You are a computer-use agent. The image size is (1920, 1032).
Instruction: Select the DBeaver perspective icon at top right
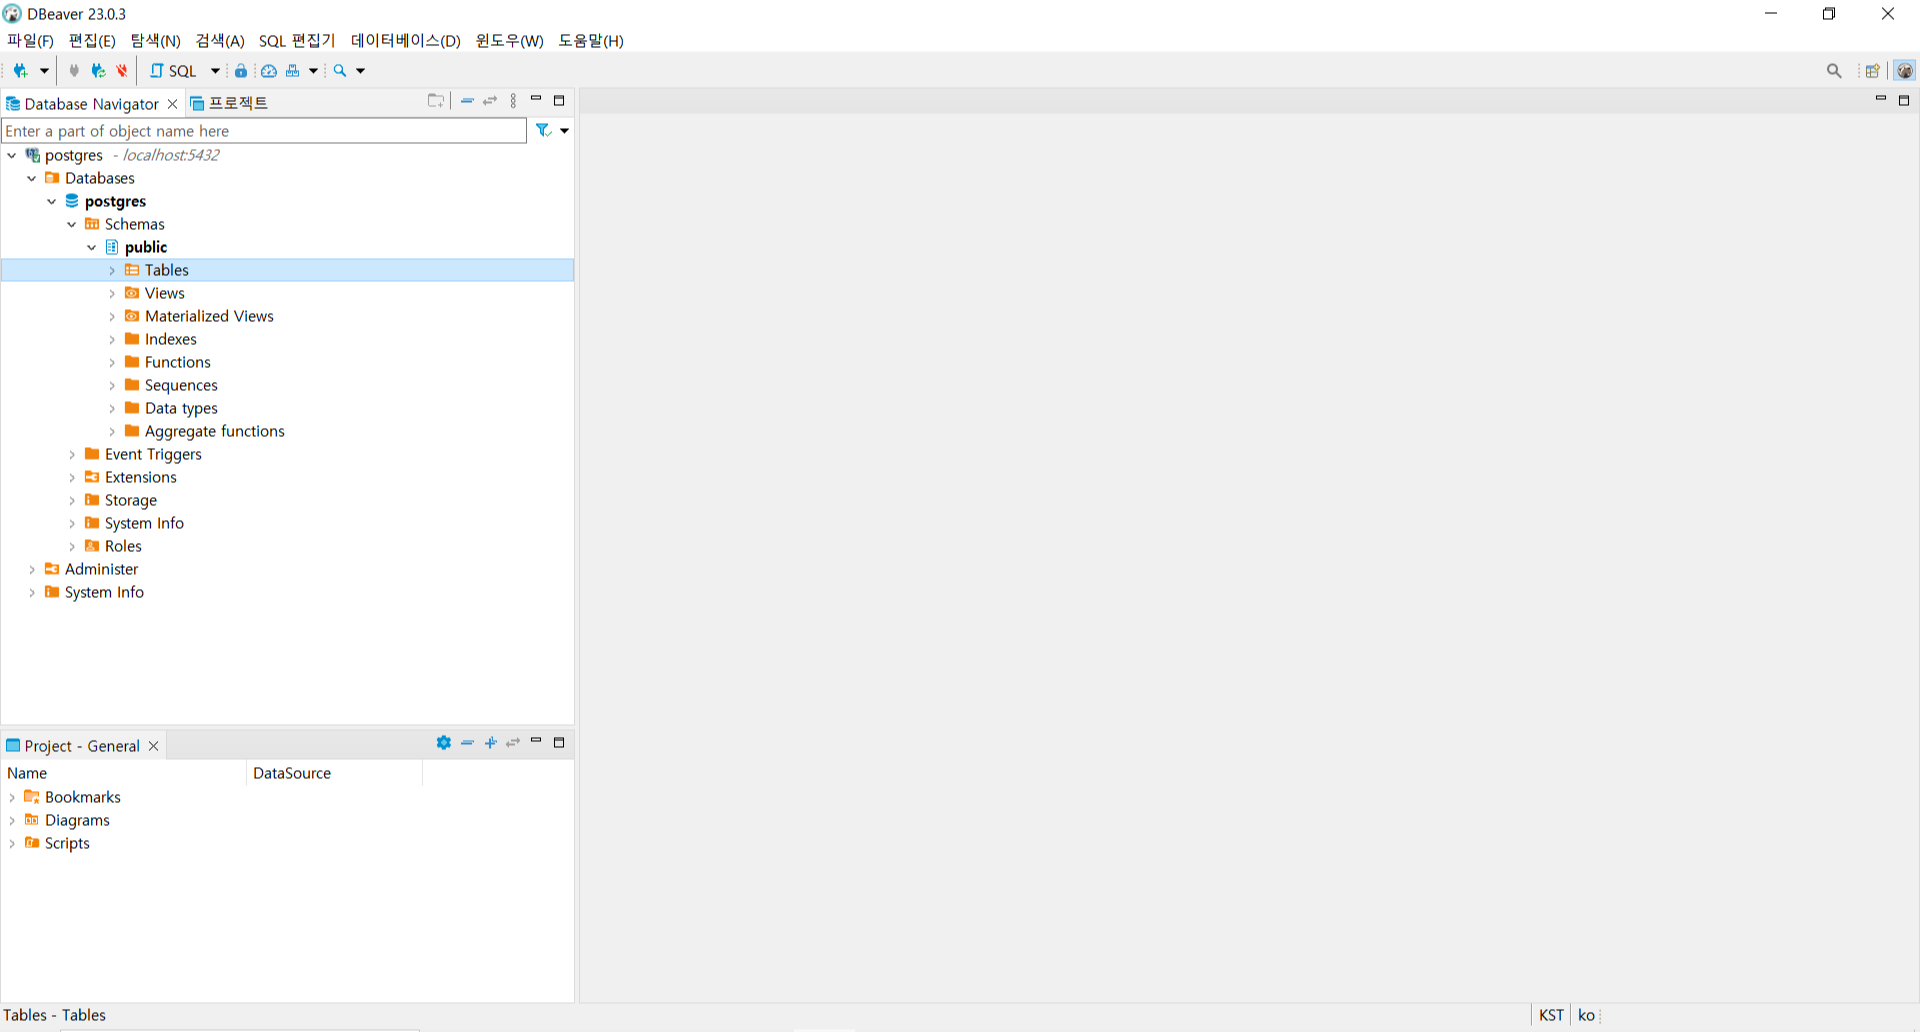click(x=1905, y=71)
